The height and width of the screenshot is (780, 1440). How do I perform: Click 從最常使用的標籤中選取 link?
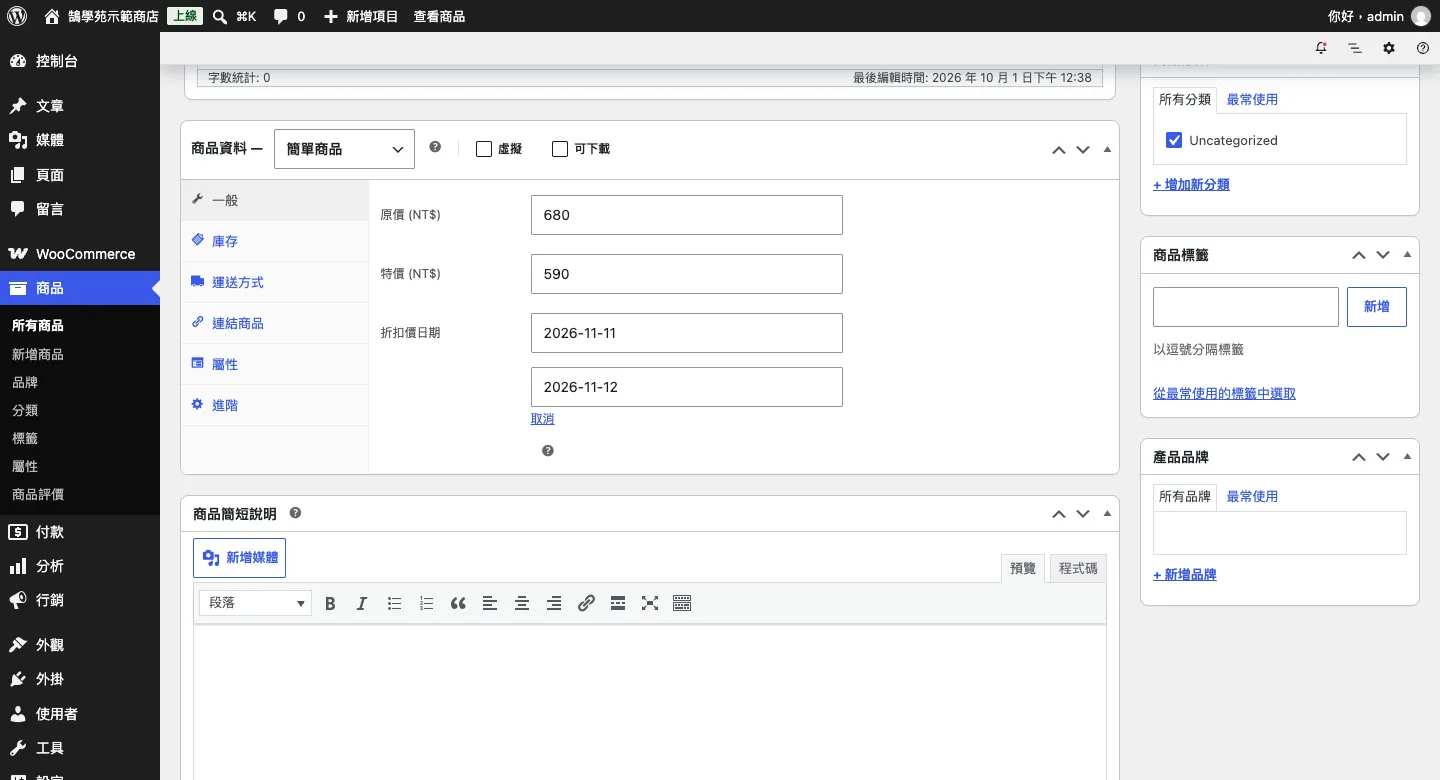pos(1224,393)
